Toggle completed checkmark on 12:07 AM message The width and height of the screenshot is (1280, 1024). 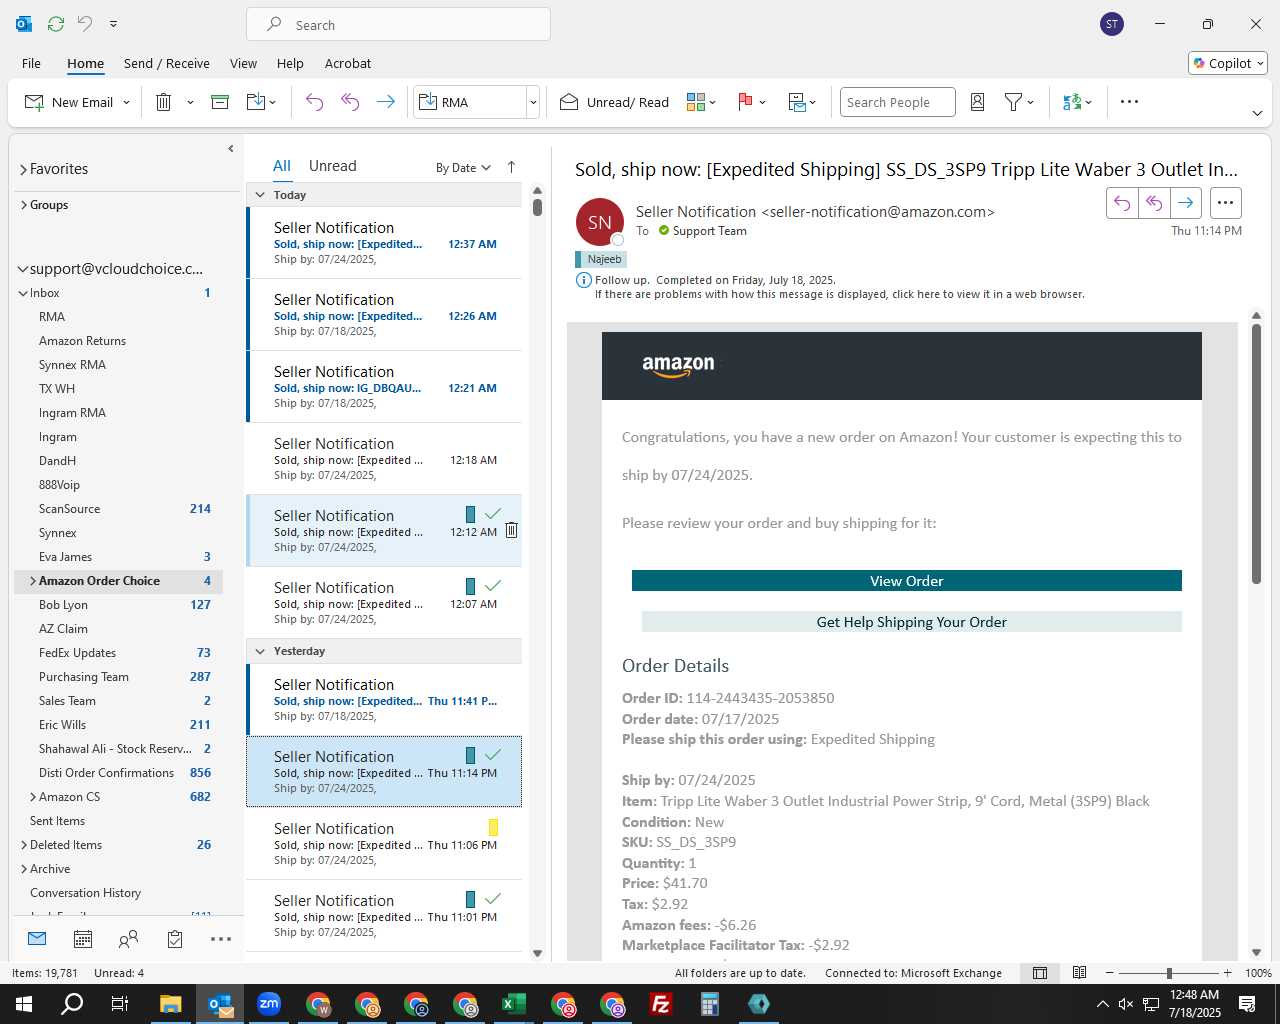[493, 586]
